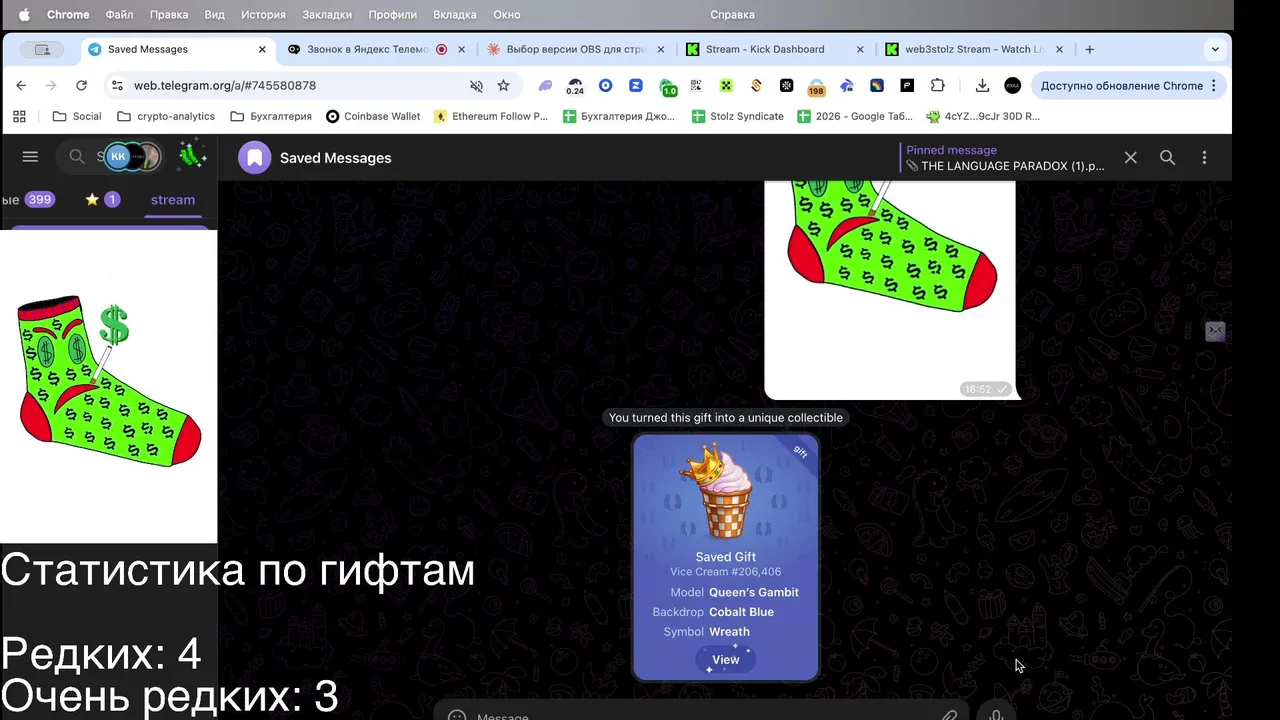Open Telegram main hamburger menu
Image resolution: width=1280 pixels, height=720 pixels.
click(30, 157)
